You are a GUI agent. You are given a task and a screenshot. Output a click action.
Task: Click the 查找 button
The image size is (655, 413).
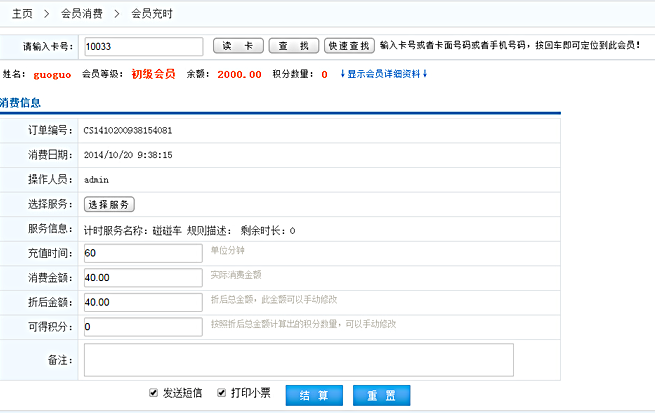293,46
